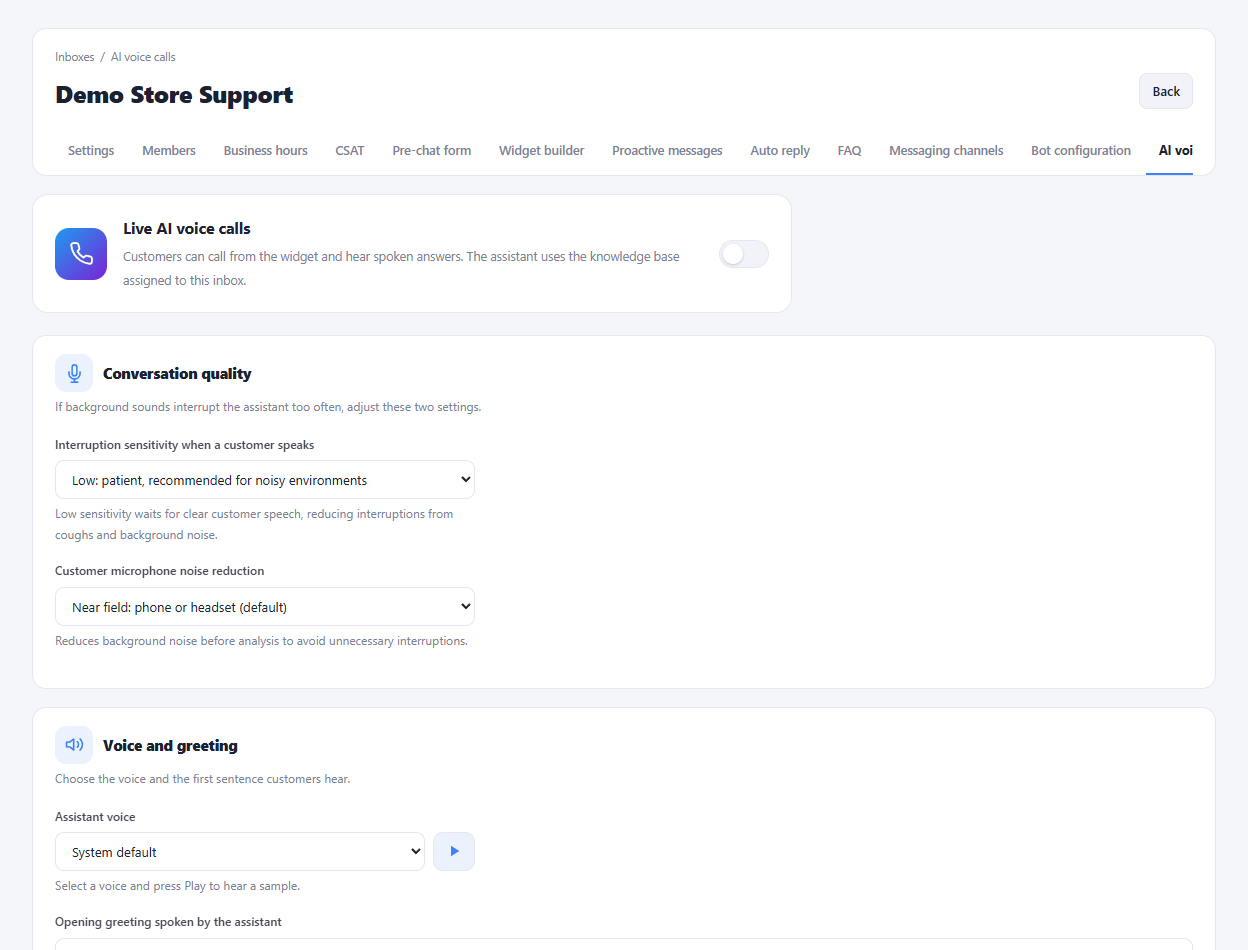This screenshot has height=950, width=1248.
Task: Click the hint about low sensitivity waiting for speech
Action: click(254, 524)
